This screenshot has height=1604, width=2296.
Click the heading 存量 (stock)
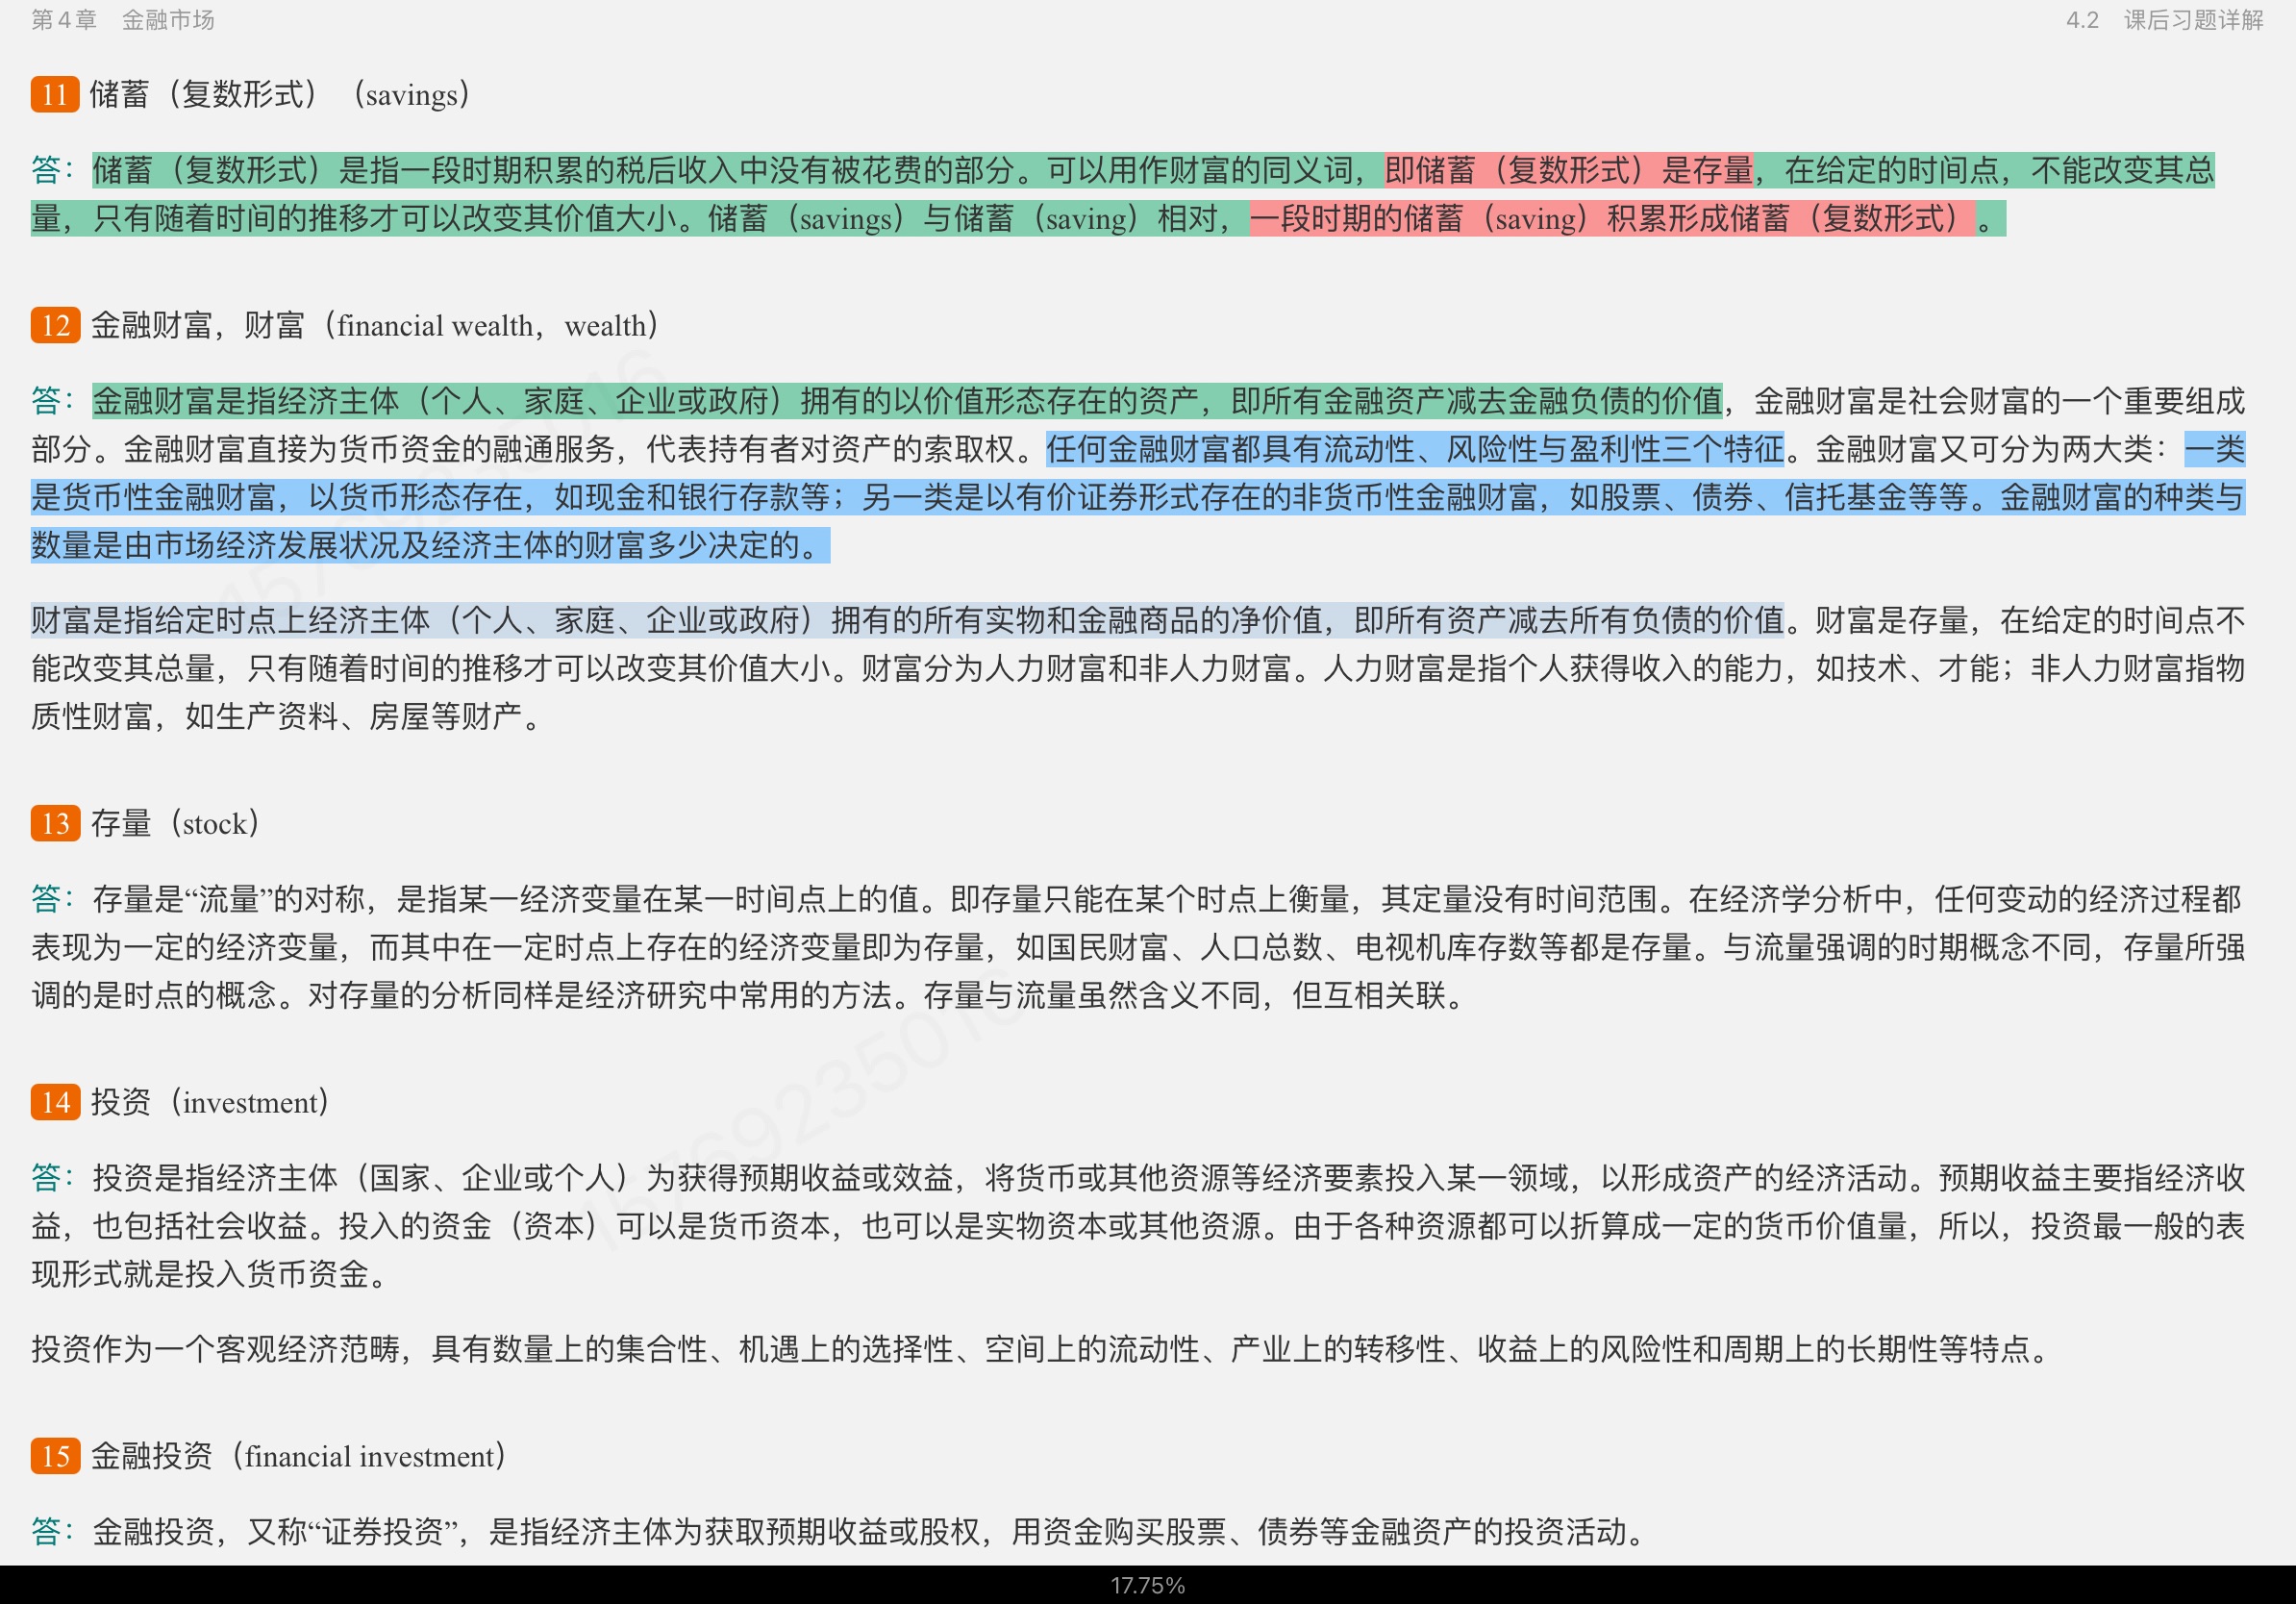pos(175,823)
